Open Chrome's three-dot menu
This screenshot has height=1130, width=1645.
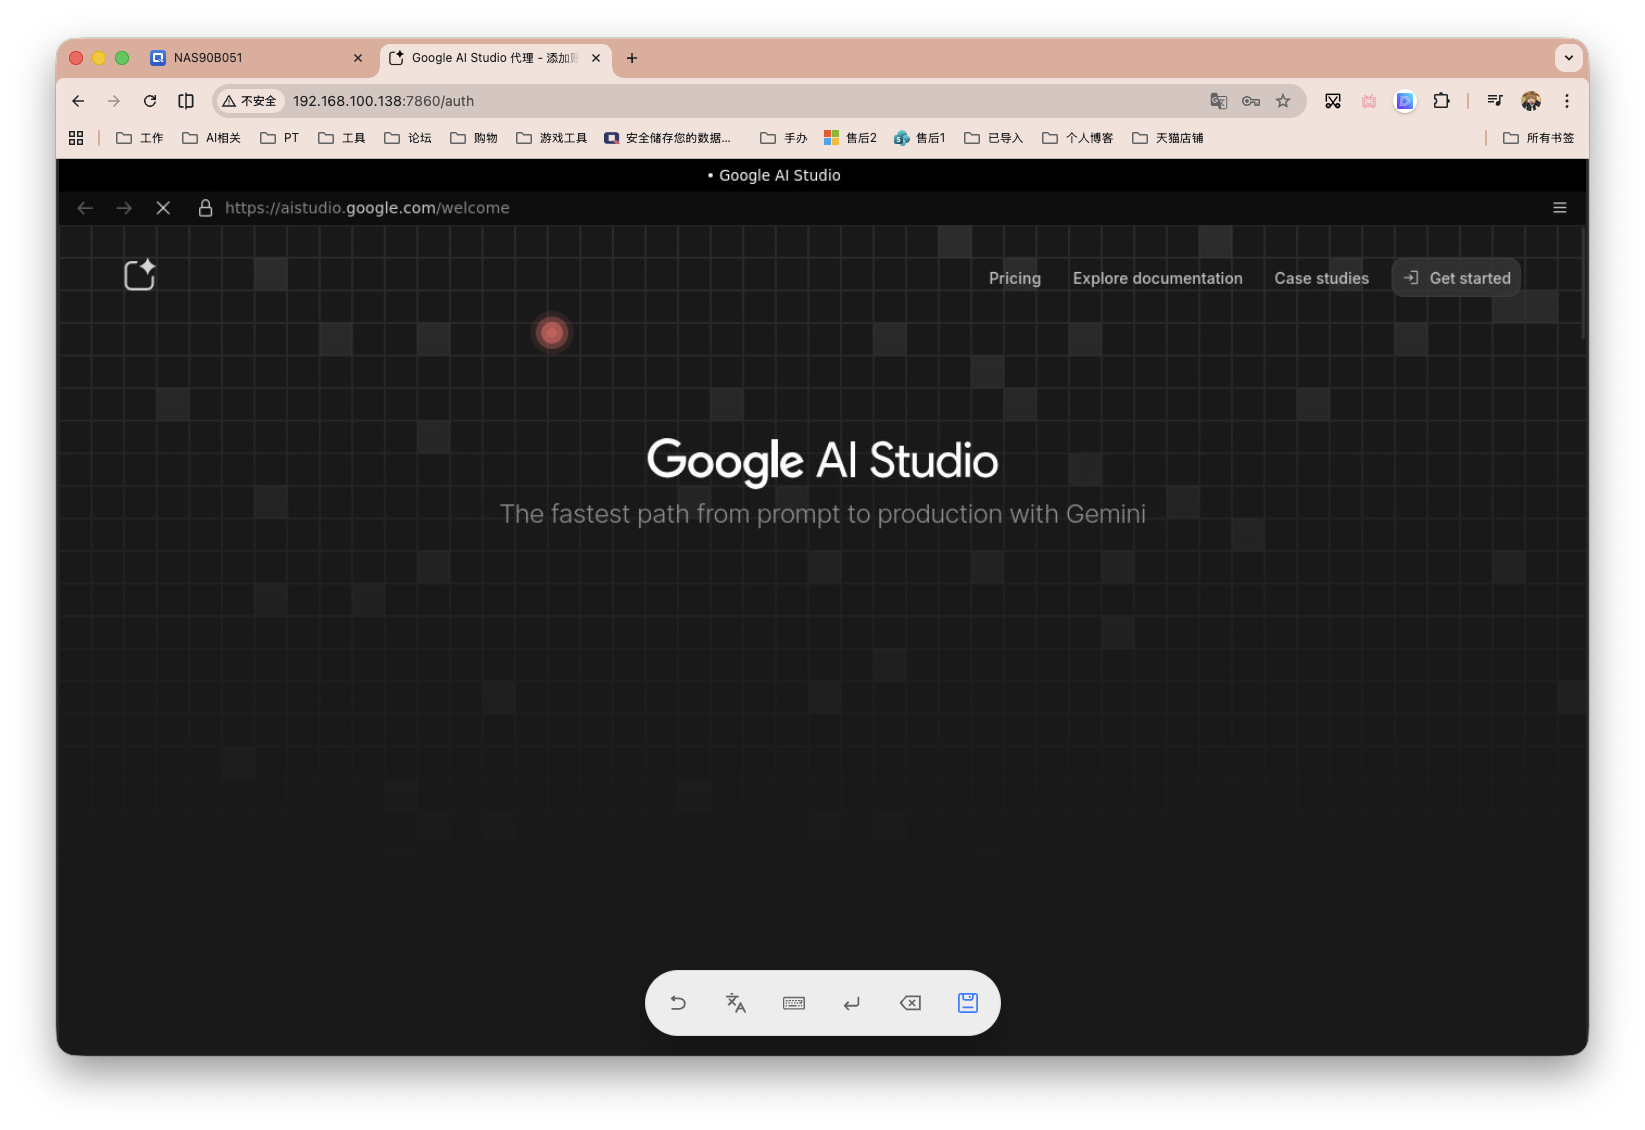pyautogui.click(x=1567, y=101)
